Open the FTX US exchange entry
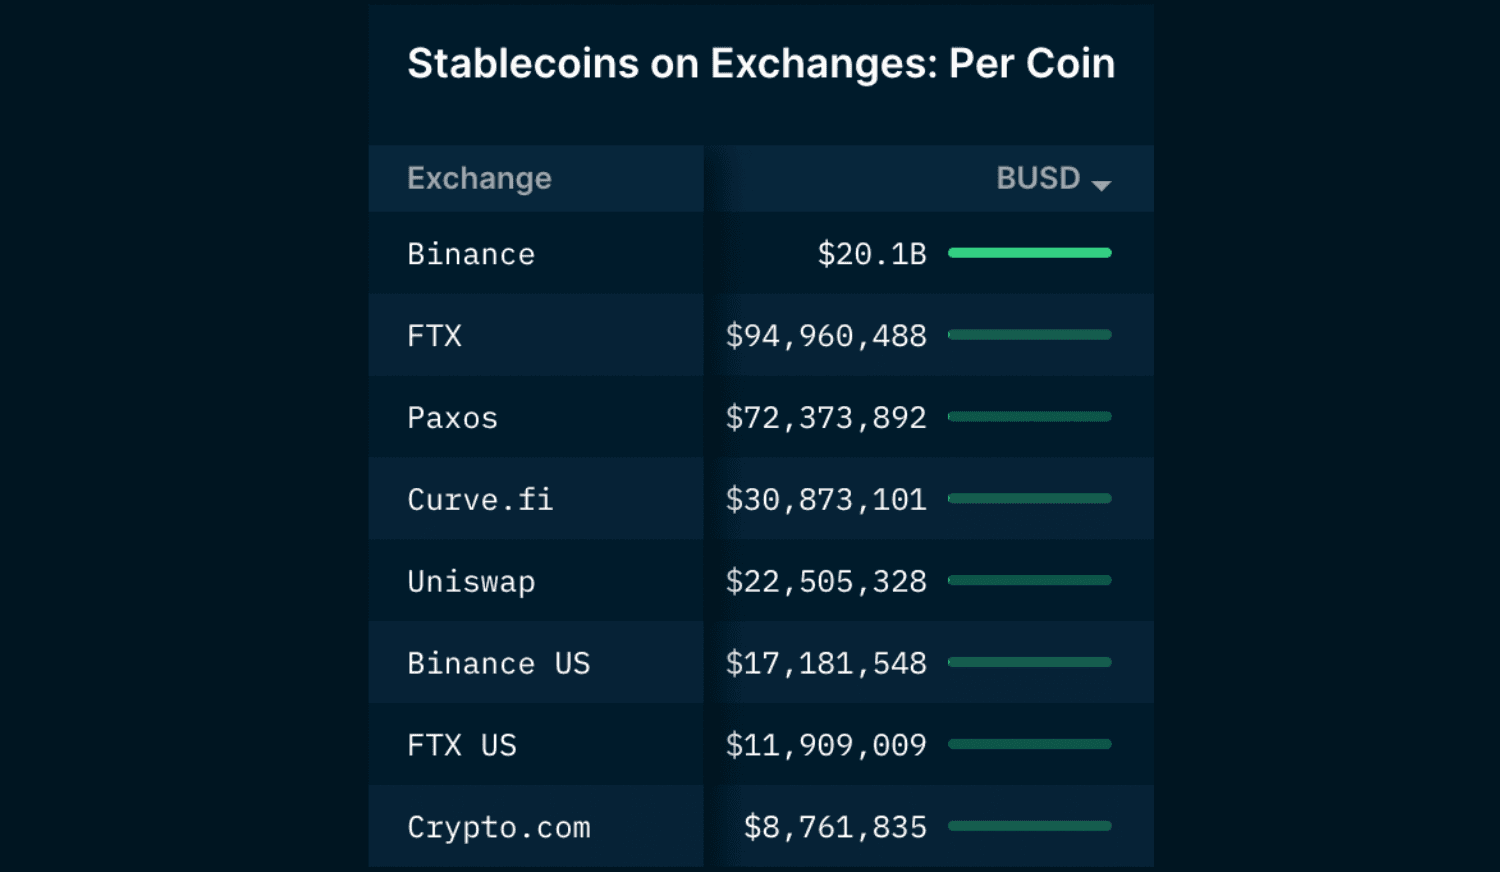1500x872 pixels. 462,745
